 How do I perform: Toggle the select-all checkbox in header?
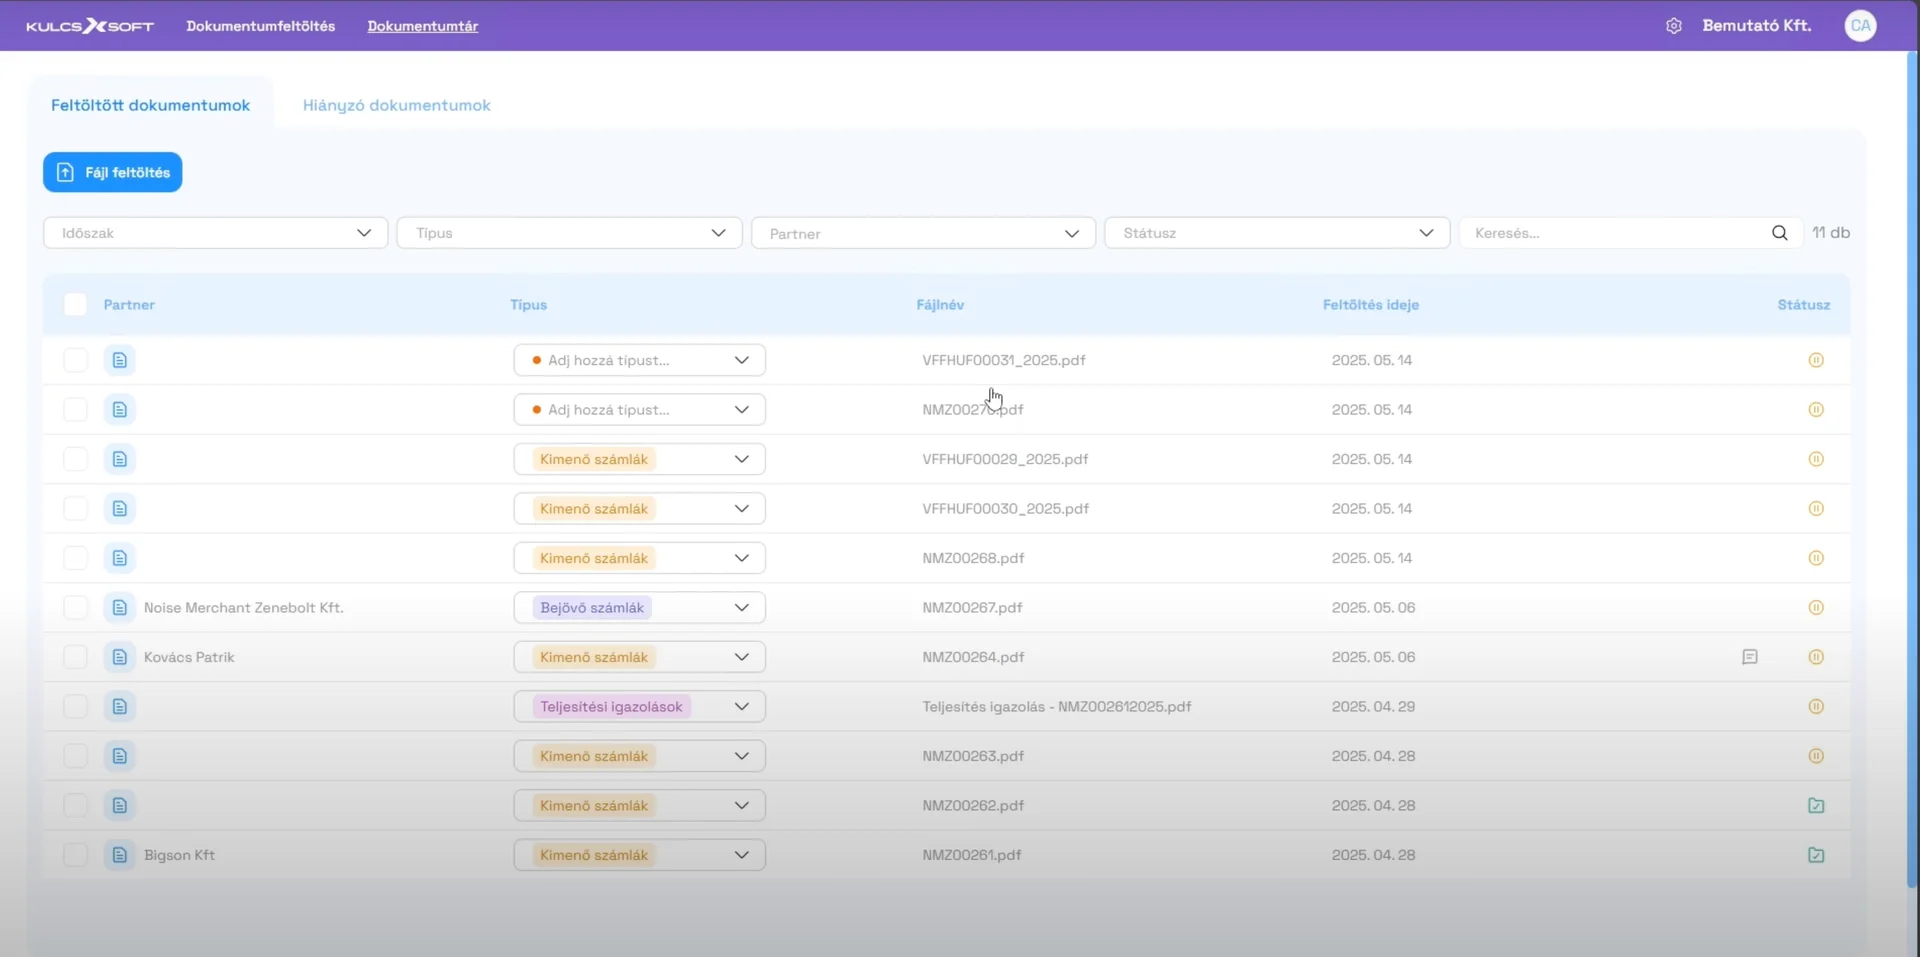coord(75,305)
